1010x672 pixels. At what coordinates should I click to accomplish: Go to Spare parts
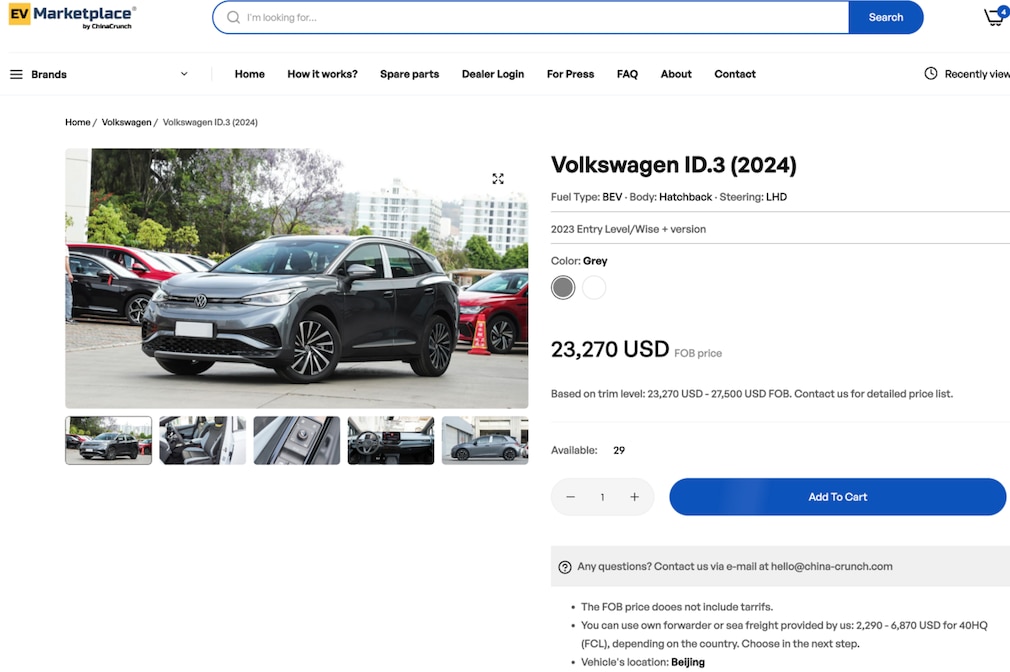coord(409,74)
